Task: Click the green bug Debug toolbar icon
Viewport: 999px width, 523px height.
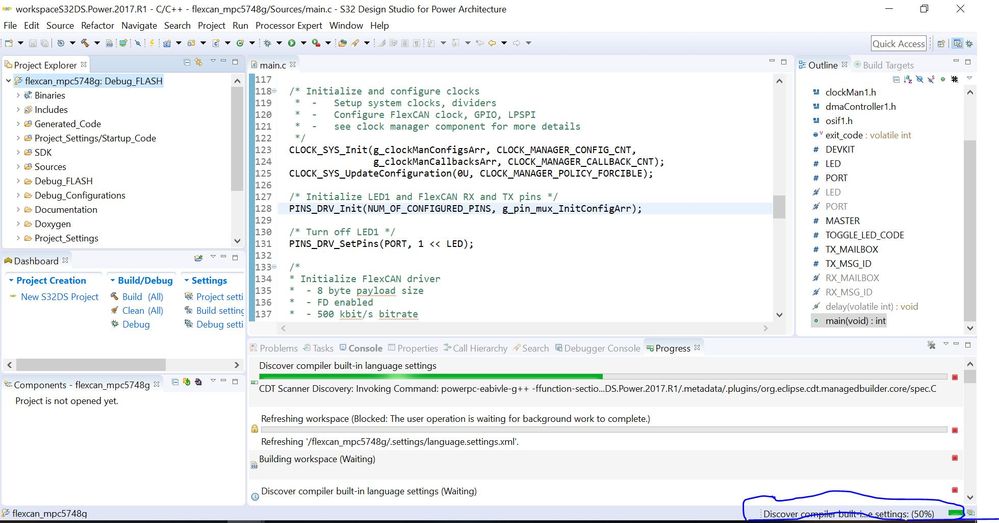Action: click(267, 43)
